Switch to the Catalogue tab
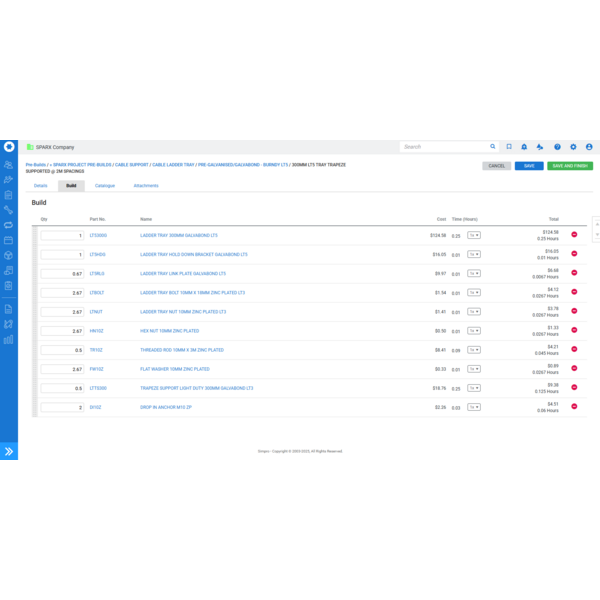Image resolution: width=600 pixels, height=600 pixels. point(105,186)
